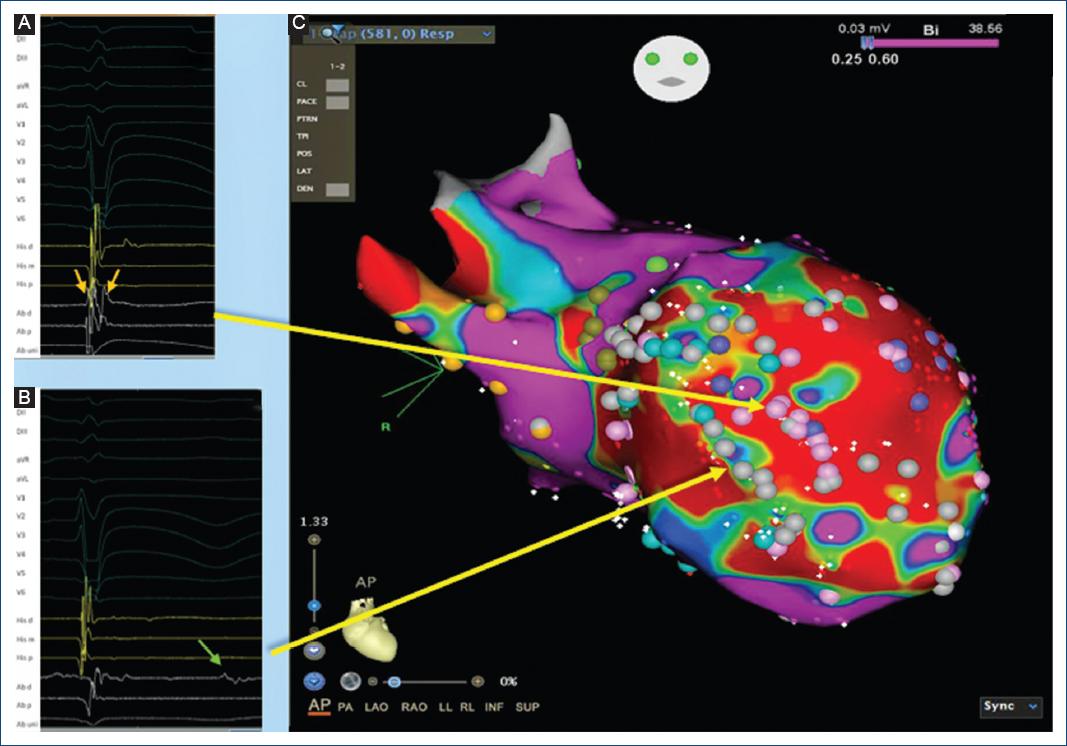The width and height of the screenshot is (1067, 746).
Task: Click the head orientation indicator icon
Action: (675, 70)
